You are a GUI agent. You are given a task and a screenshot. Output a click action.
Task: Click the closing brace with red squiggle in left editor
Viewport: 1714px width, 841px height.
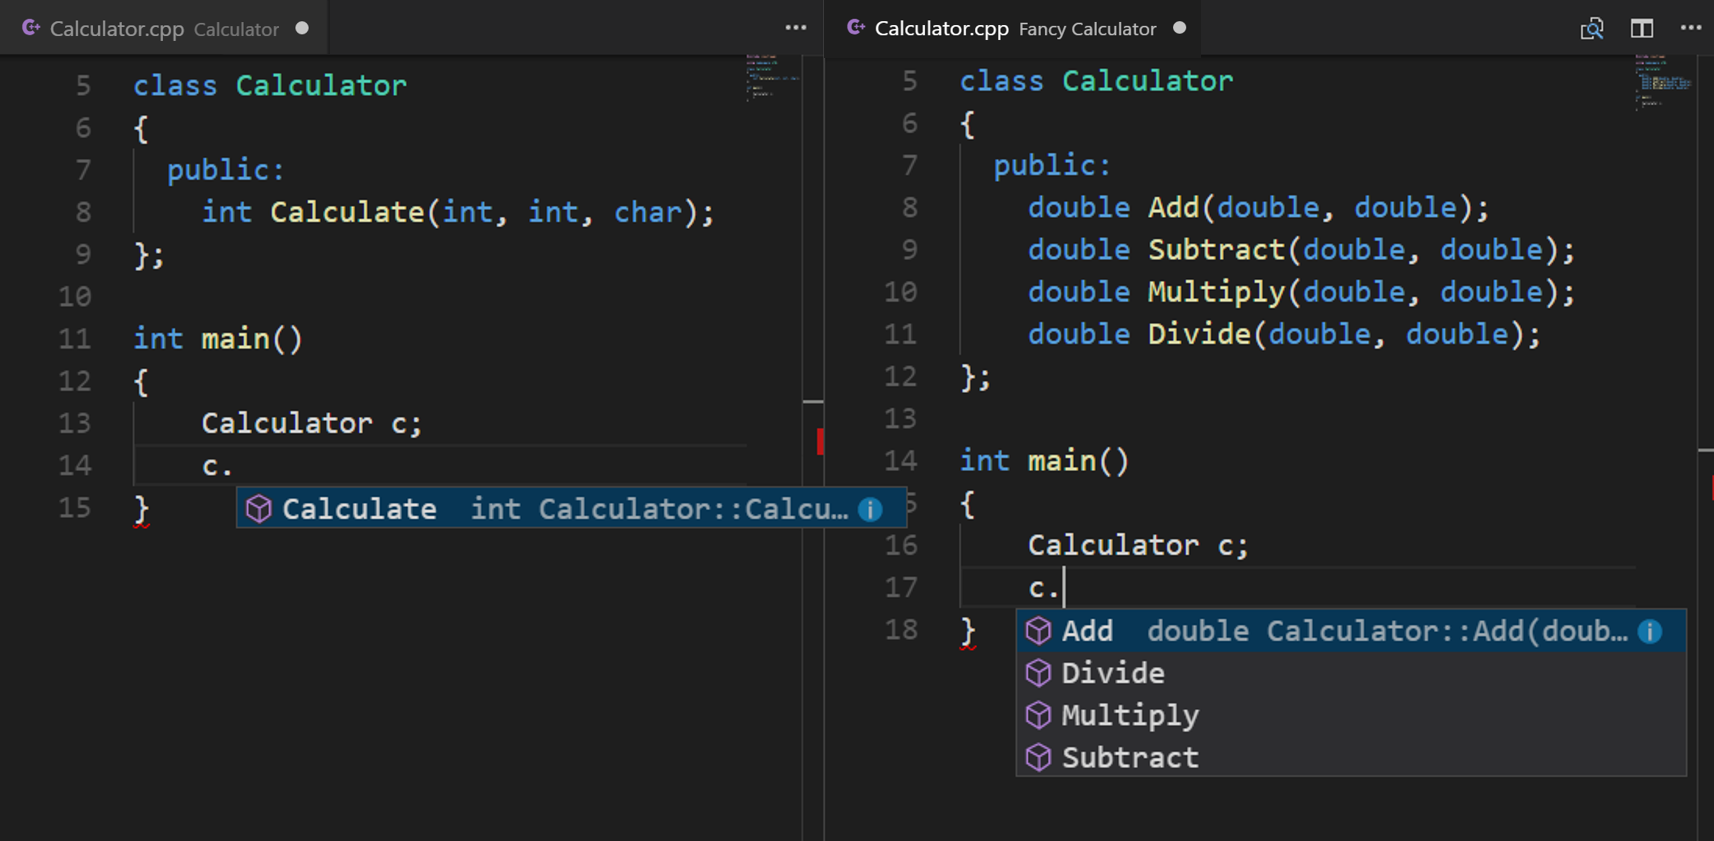tap(142, 509)
